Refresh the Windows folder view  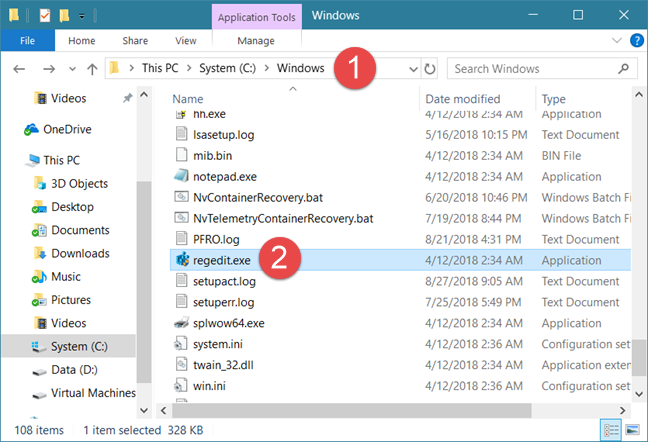tap(430, 69)
